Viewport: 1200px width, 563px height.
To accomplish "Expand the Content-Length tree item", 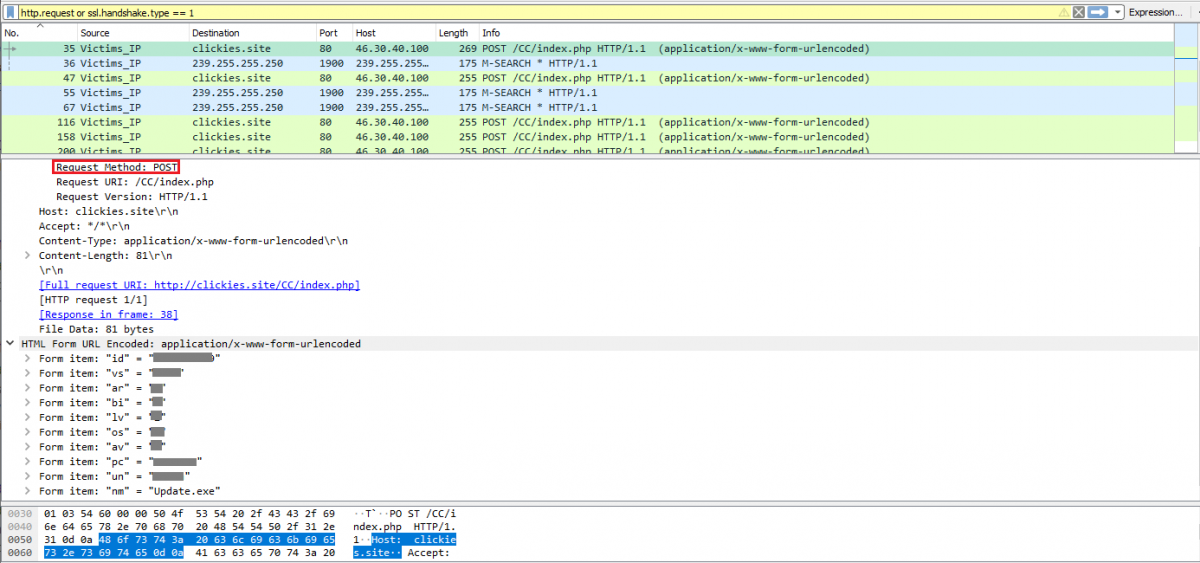I will [x=29, y=256].
